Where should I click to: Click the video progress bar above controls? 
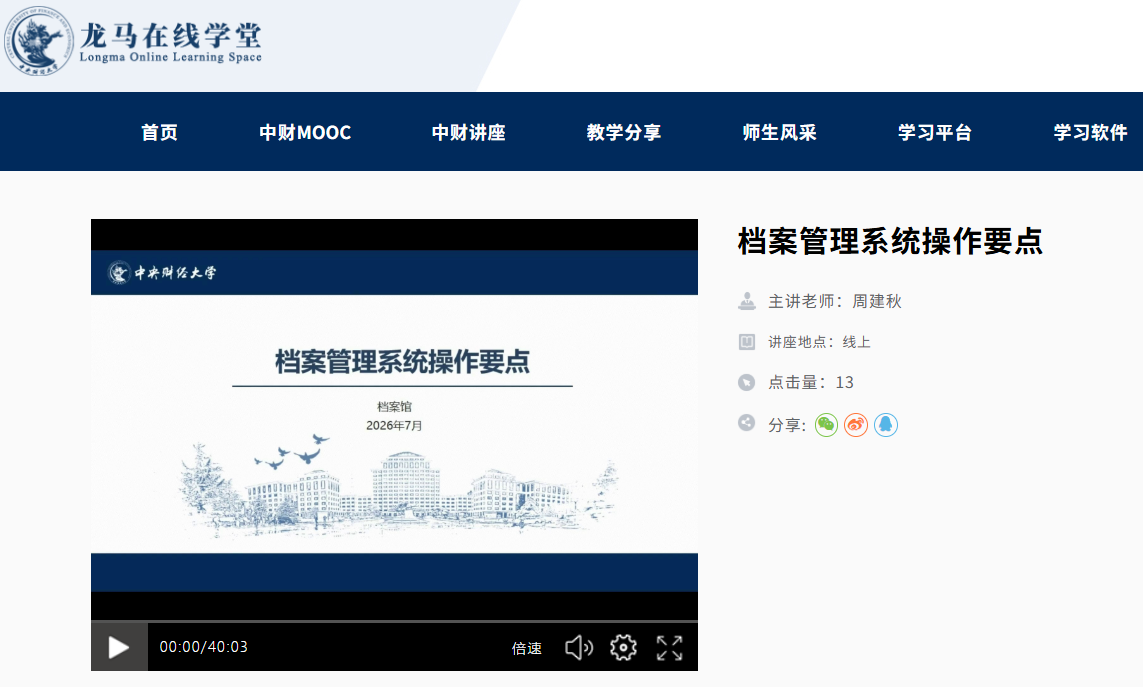[394, 621]
